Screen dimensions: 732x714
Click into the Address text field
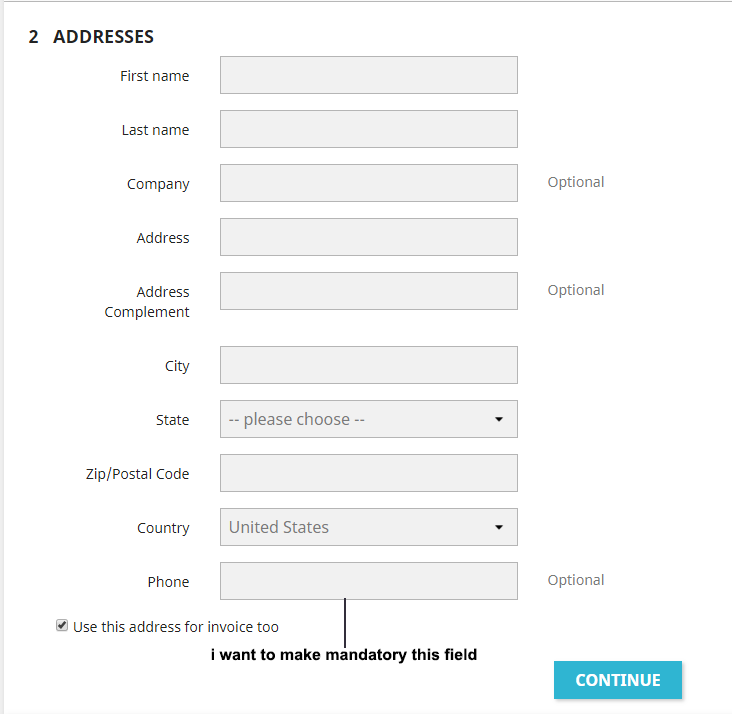pyautogui.click(x=368, y=237)
